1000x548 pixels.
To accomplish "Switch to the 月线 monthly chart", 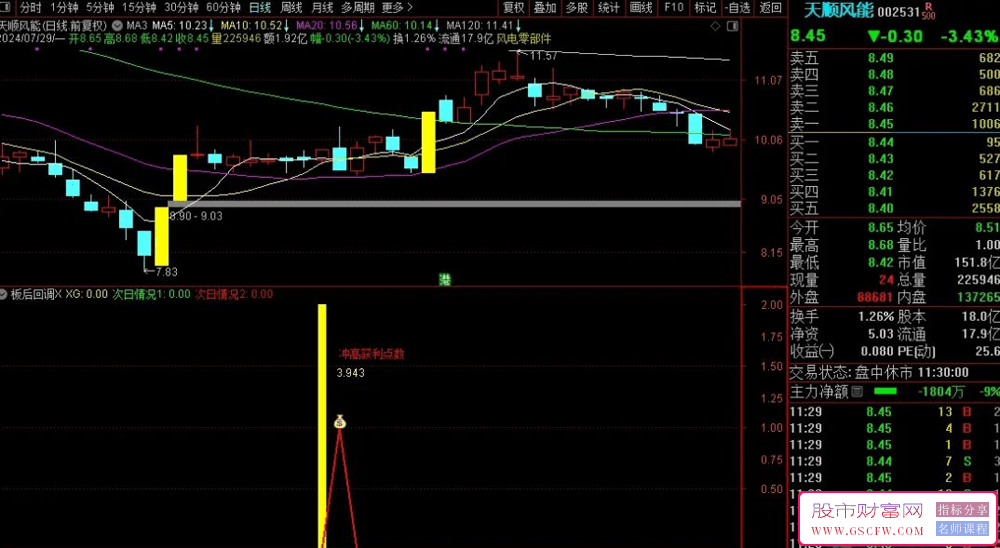I will tap(322, 8).
